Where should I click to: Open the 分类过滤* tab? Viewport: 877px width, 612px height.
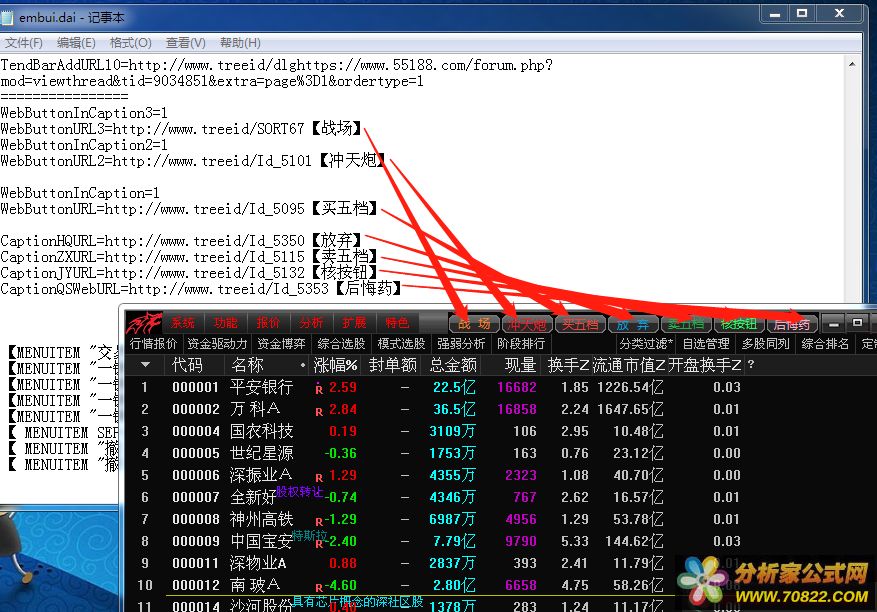(x=646, y=343)
